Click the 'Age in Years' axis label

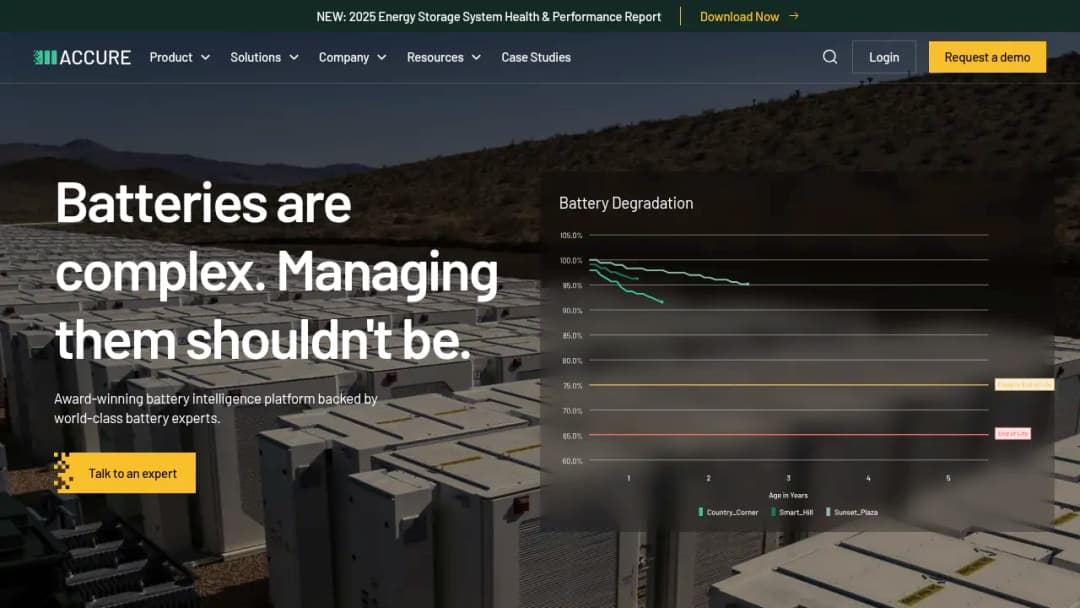788,495
